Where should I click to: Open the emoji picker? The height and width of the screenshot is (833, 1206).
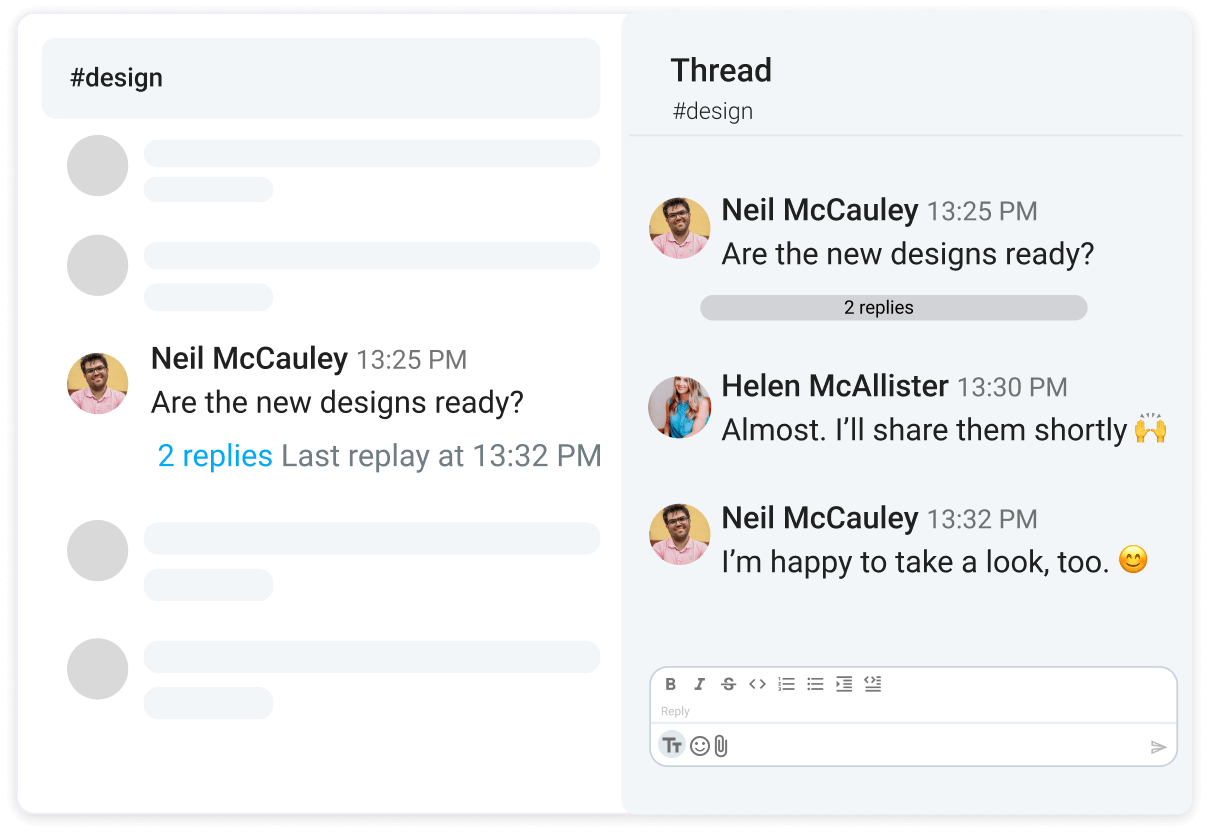(x=699, y=746)
